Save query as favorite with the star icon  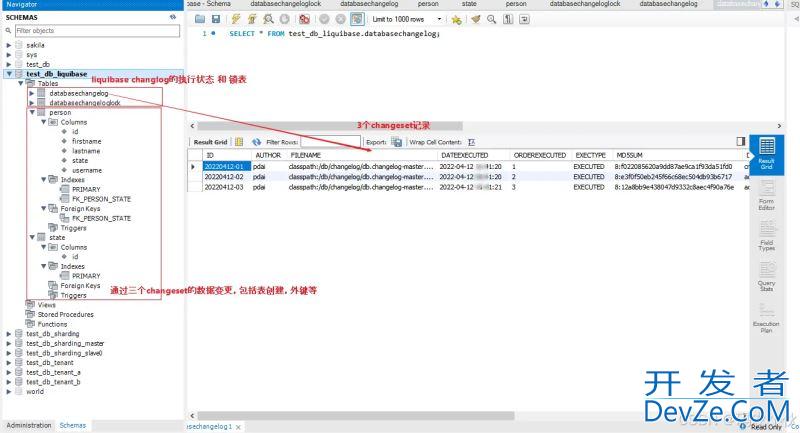click(456, 19)
